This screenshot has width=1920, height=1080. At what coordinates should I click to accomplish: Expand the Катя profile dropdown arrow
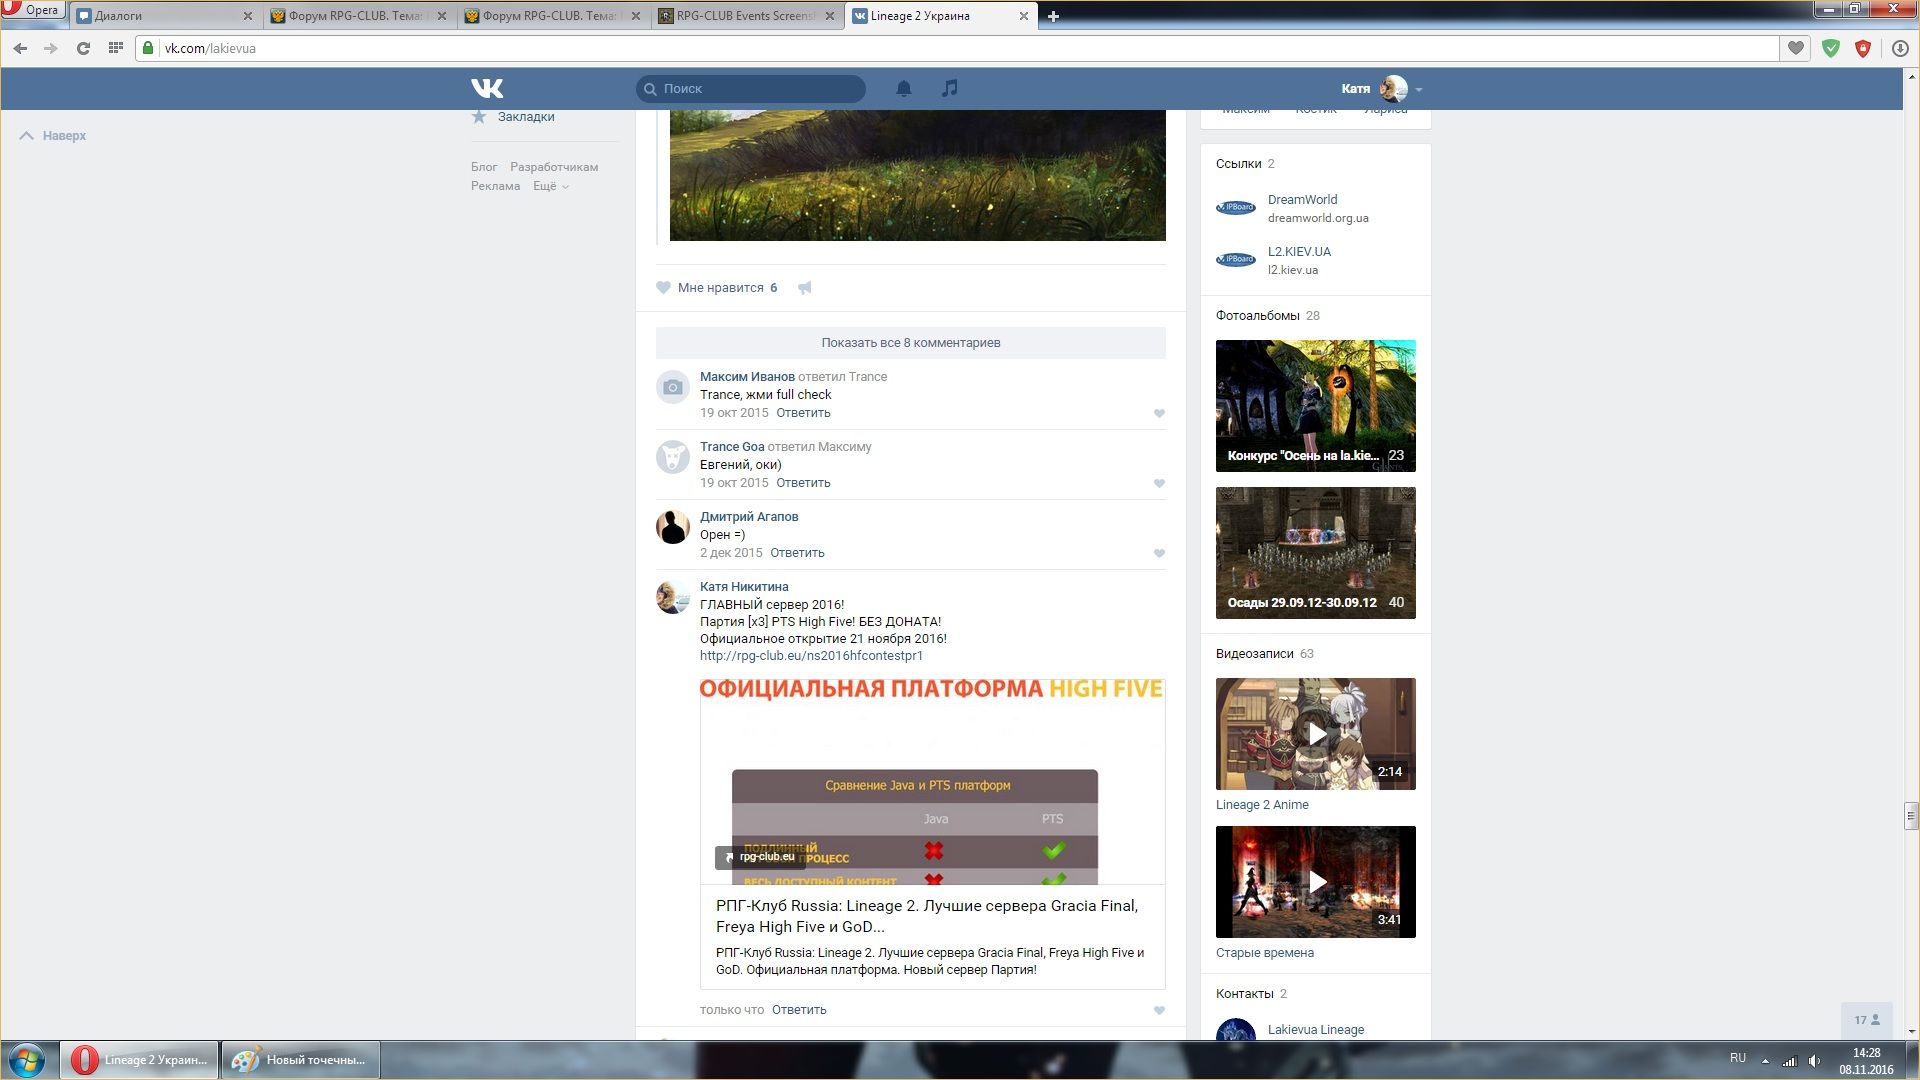(x=1419, y=89)
